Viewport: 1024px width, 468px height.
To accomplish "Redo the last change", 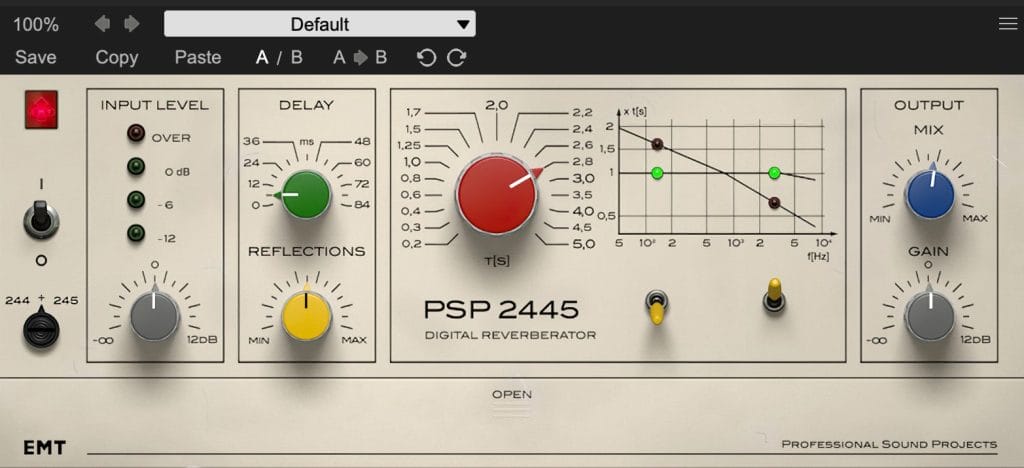I will [x=456, y=58].
